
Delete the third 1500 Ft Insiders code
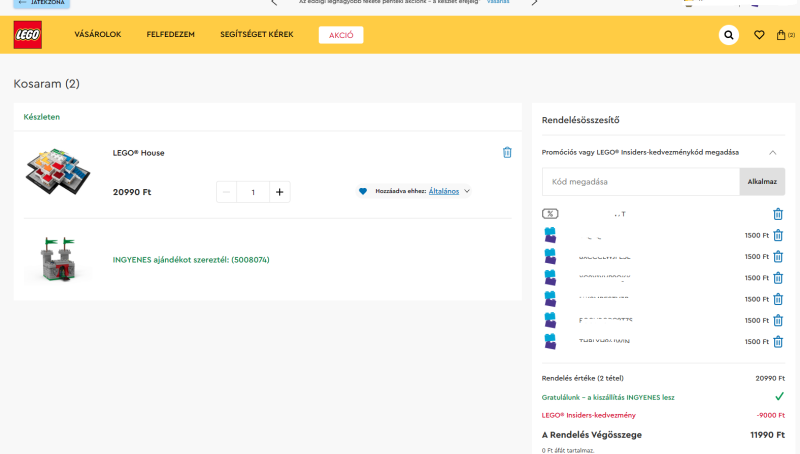pyautogui.click(x=778, y=278)
